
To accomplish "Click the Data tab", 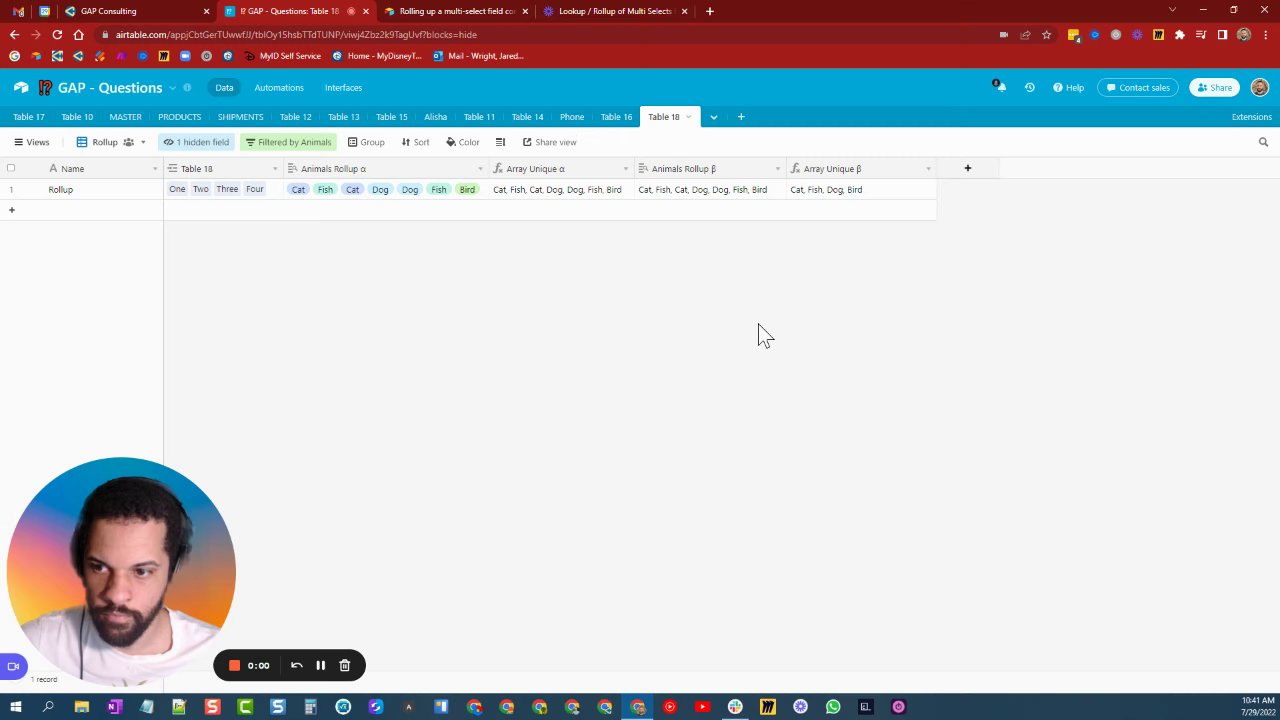I will (x=224, y=87).
